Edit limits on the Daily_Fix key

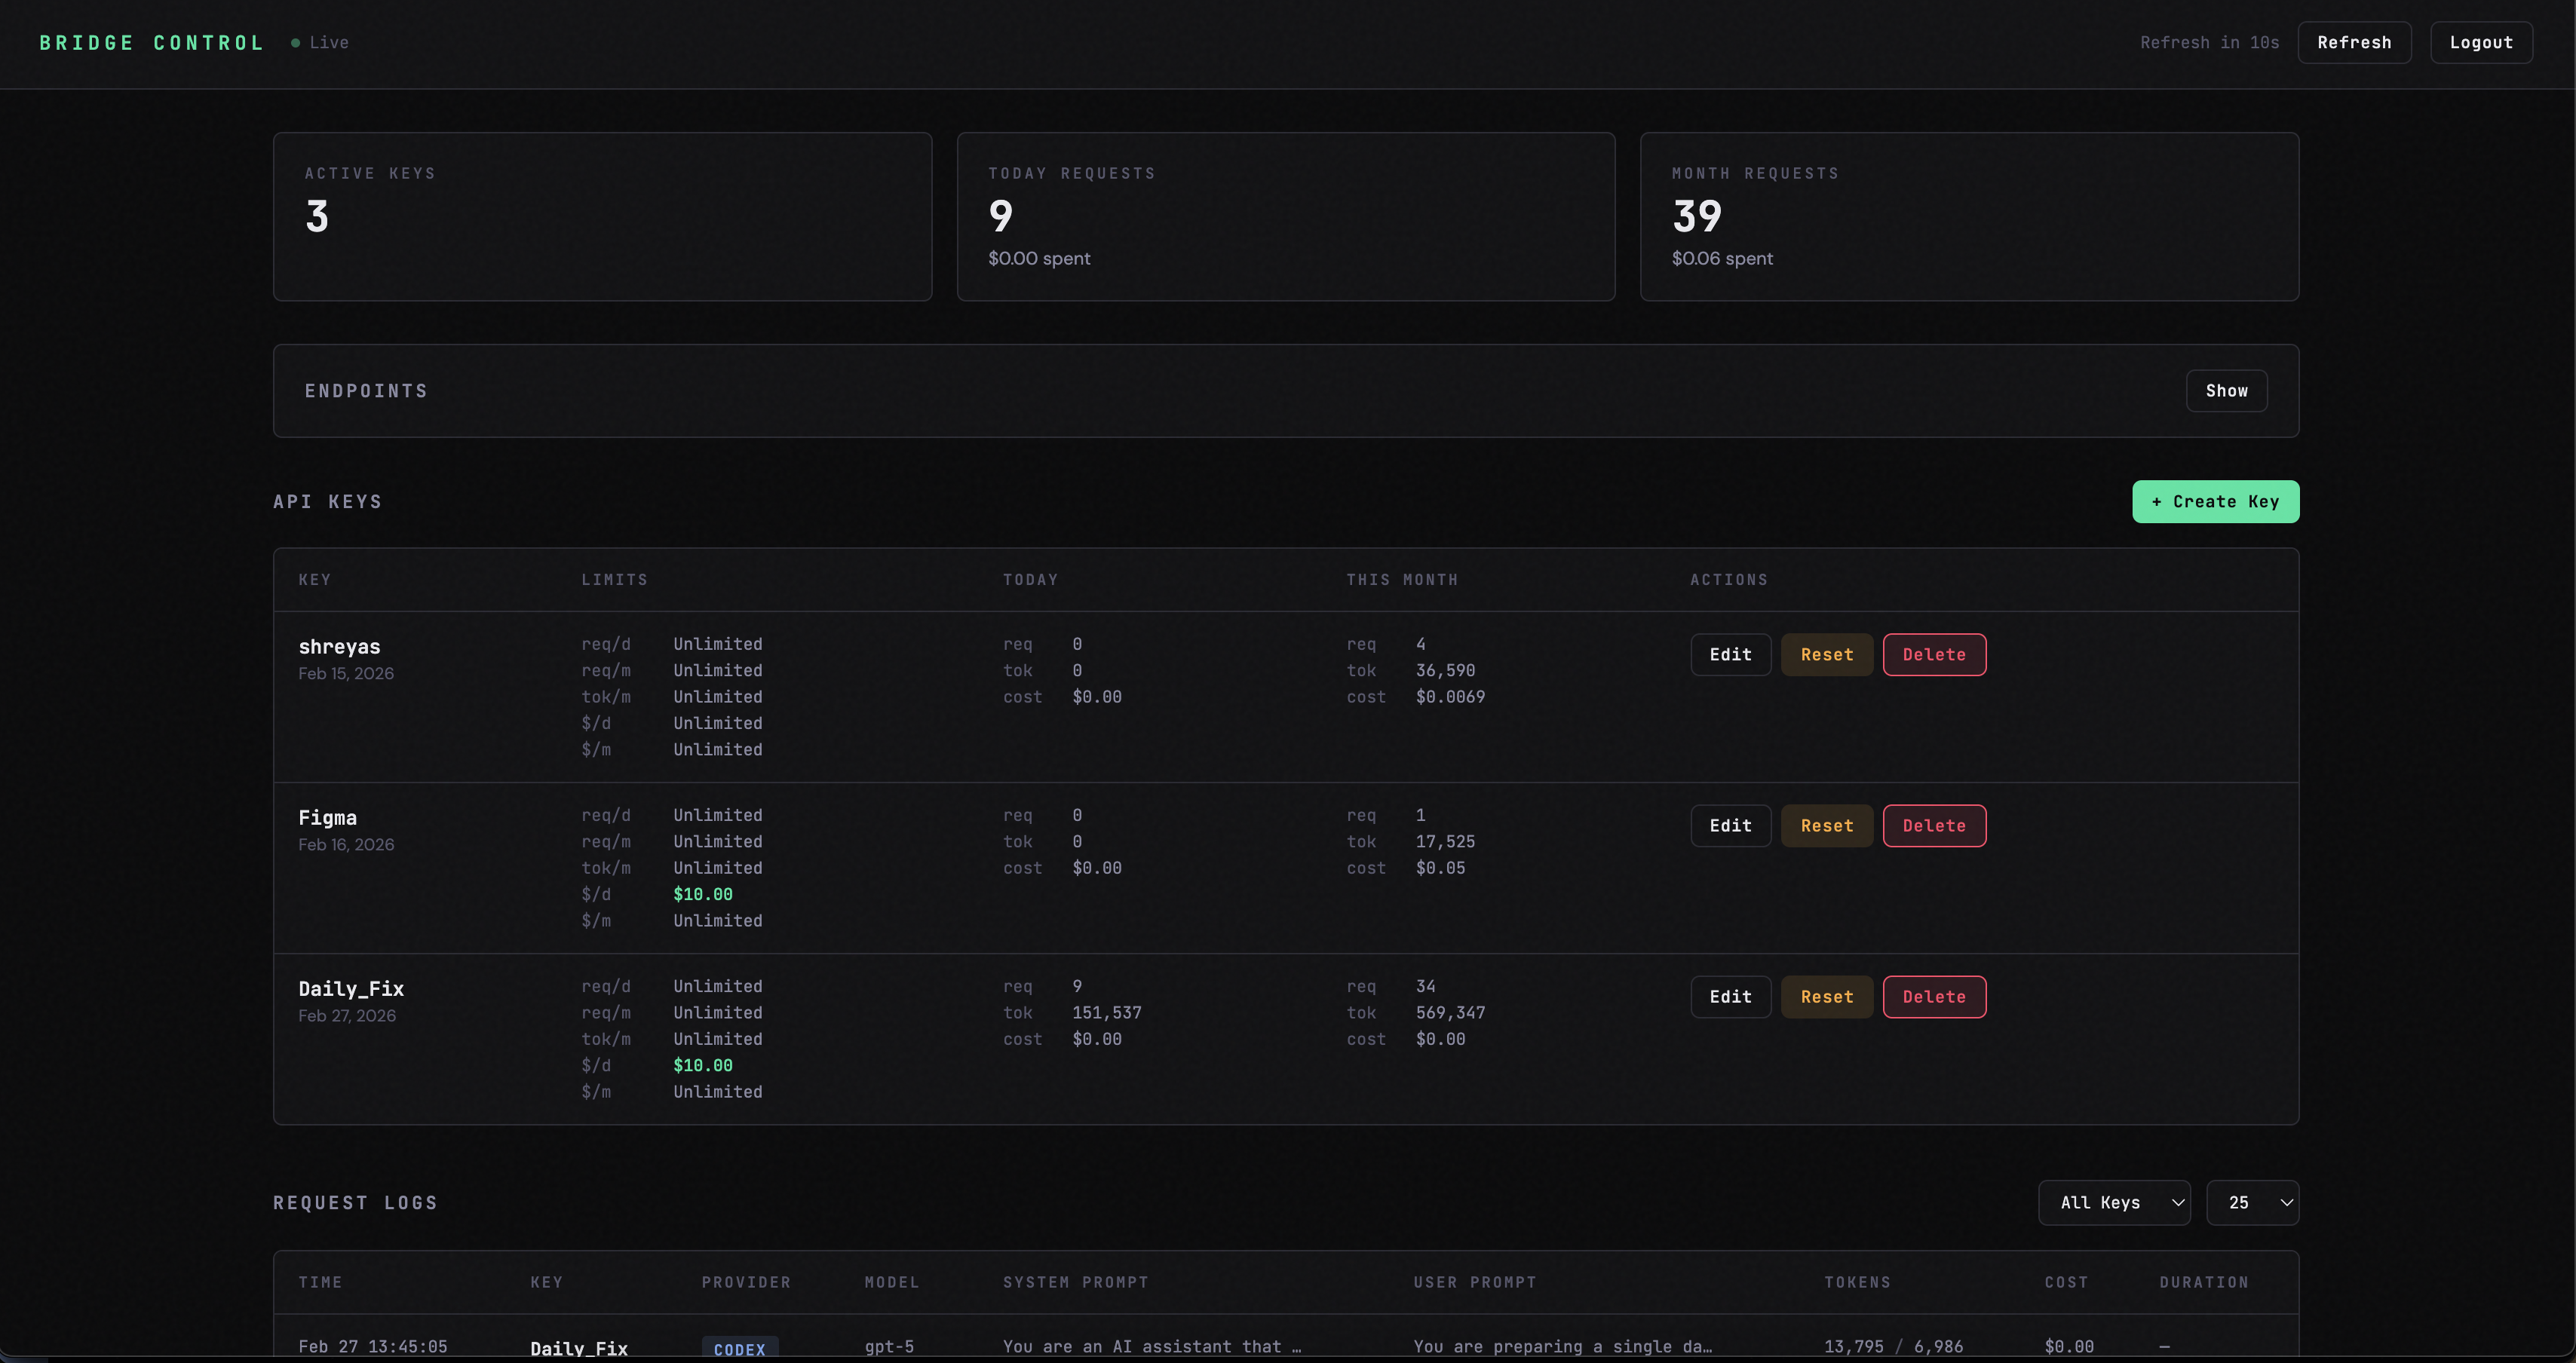[1730, 996]
